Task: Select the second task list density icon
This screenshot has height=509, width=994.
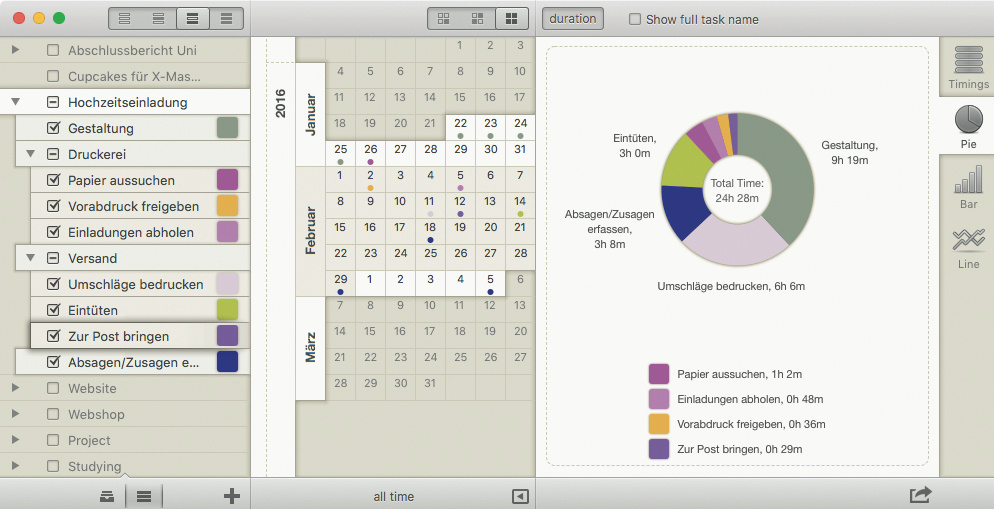Action: click(158, 19)
